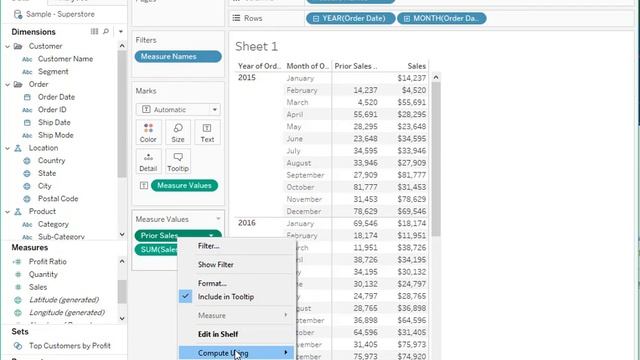Open the Measure submenu
The image size is (640, 360).
click(x=236, y=315)
